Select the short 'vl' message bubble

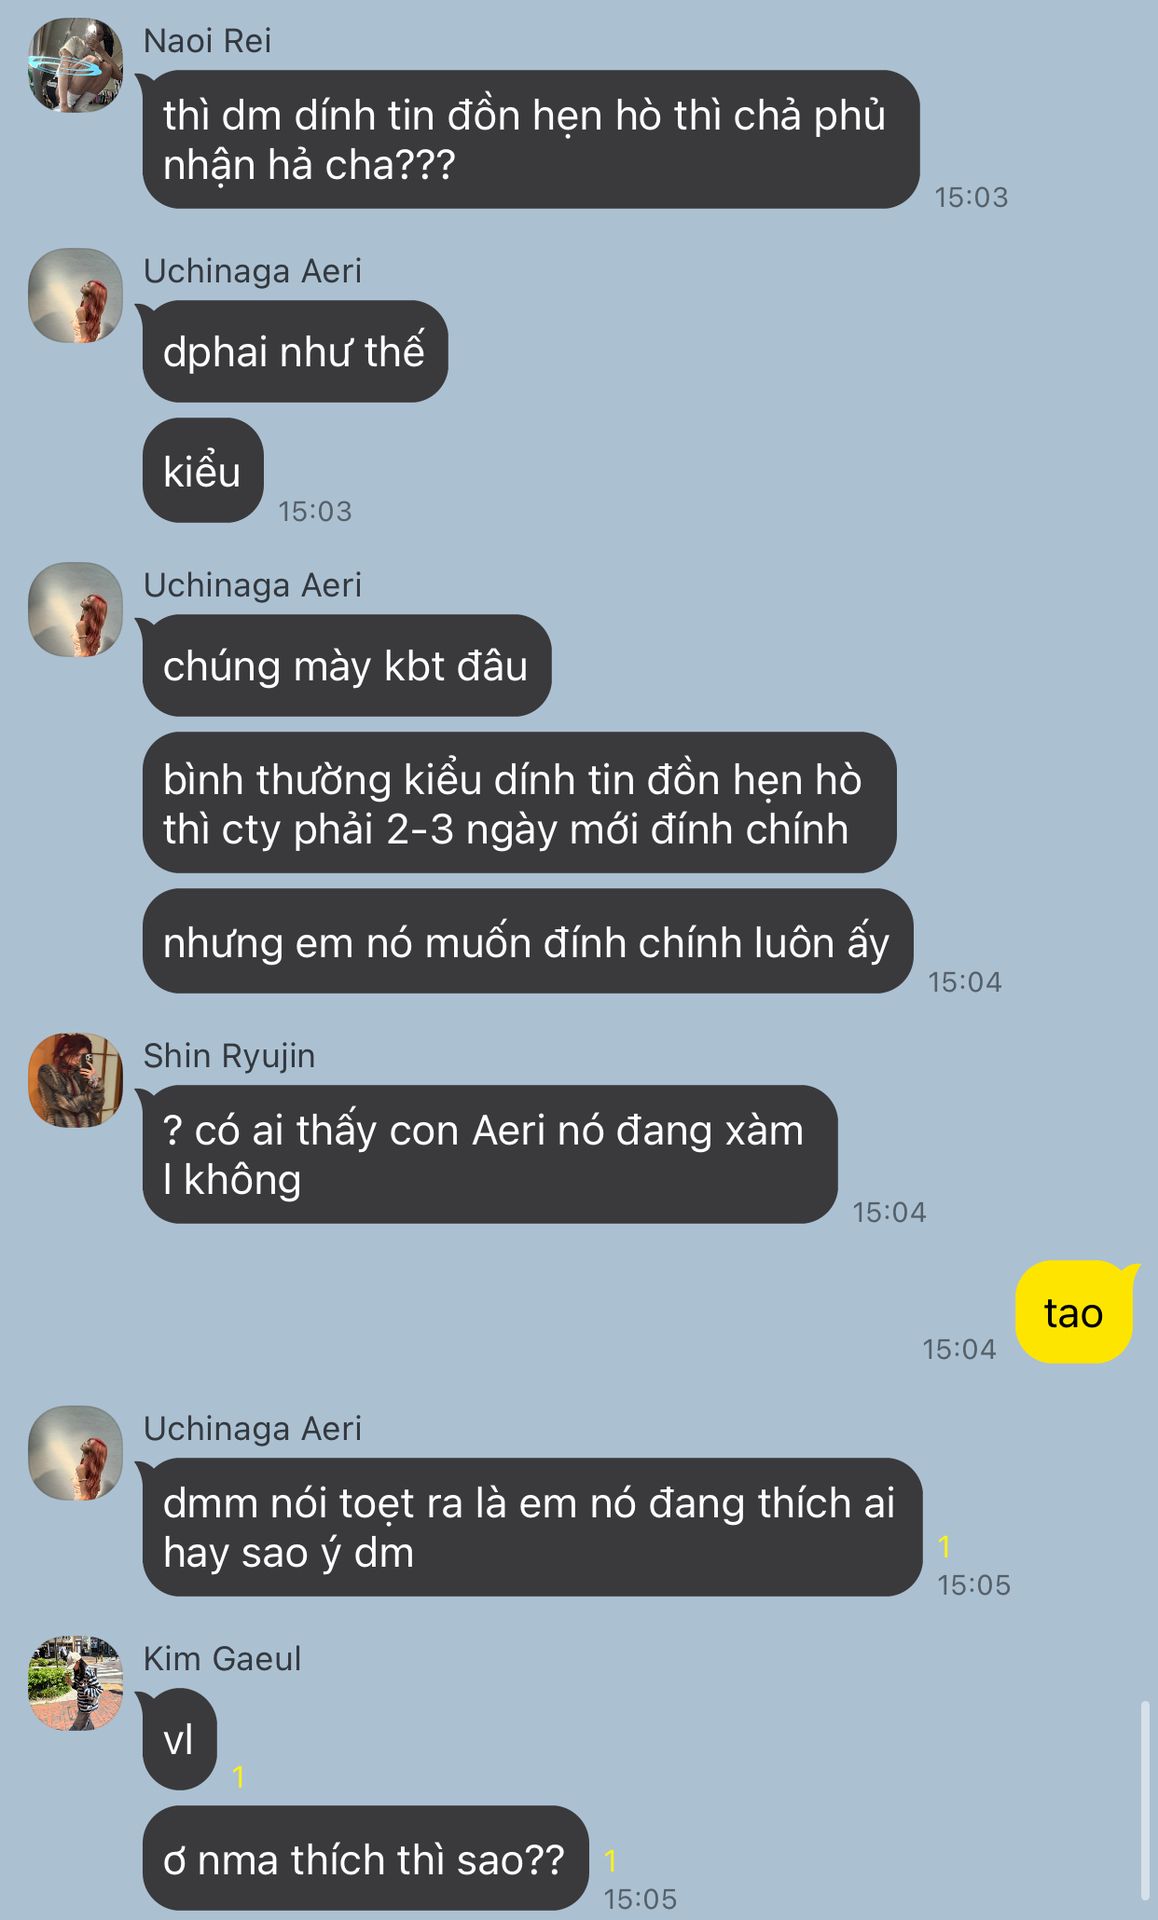tap(179, 1739)
